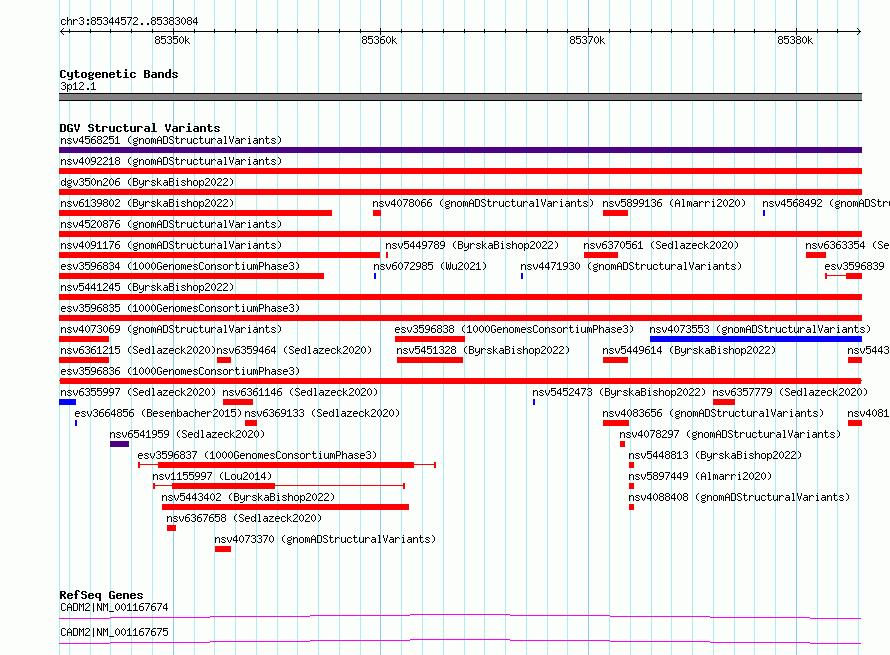
Task: Click the gray cytogenetic band bar
Action: (x=460, y=97)
